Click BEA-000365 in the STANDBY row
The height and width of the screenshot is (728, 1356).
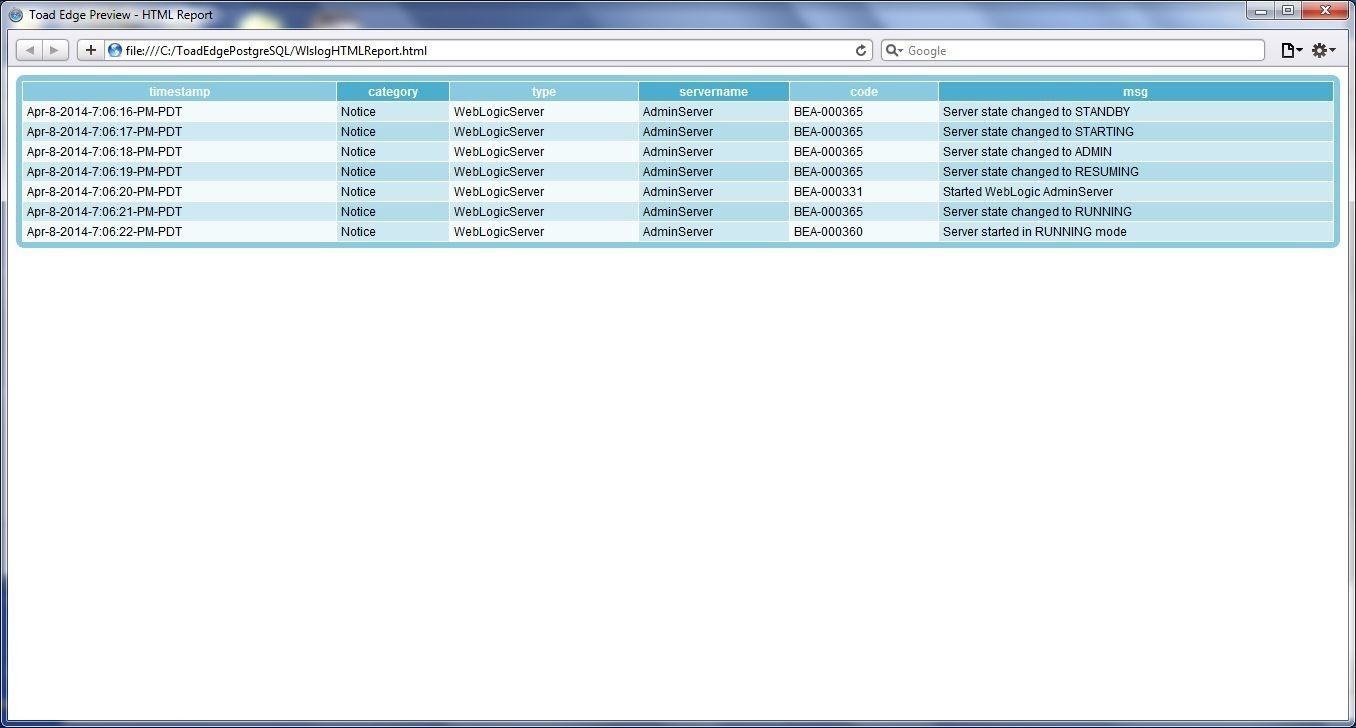(828, 112)
